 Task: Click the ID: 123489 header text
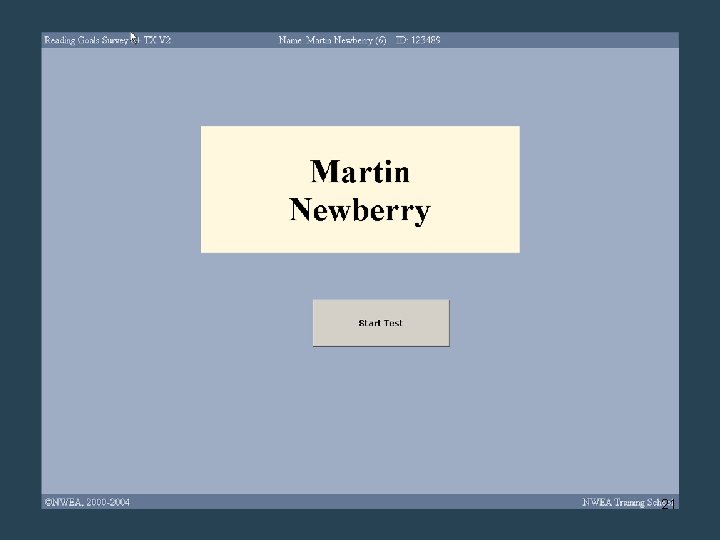pos(418,40)
